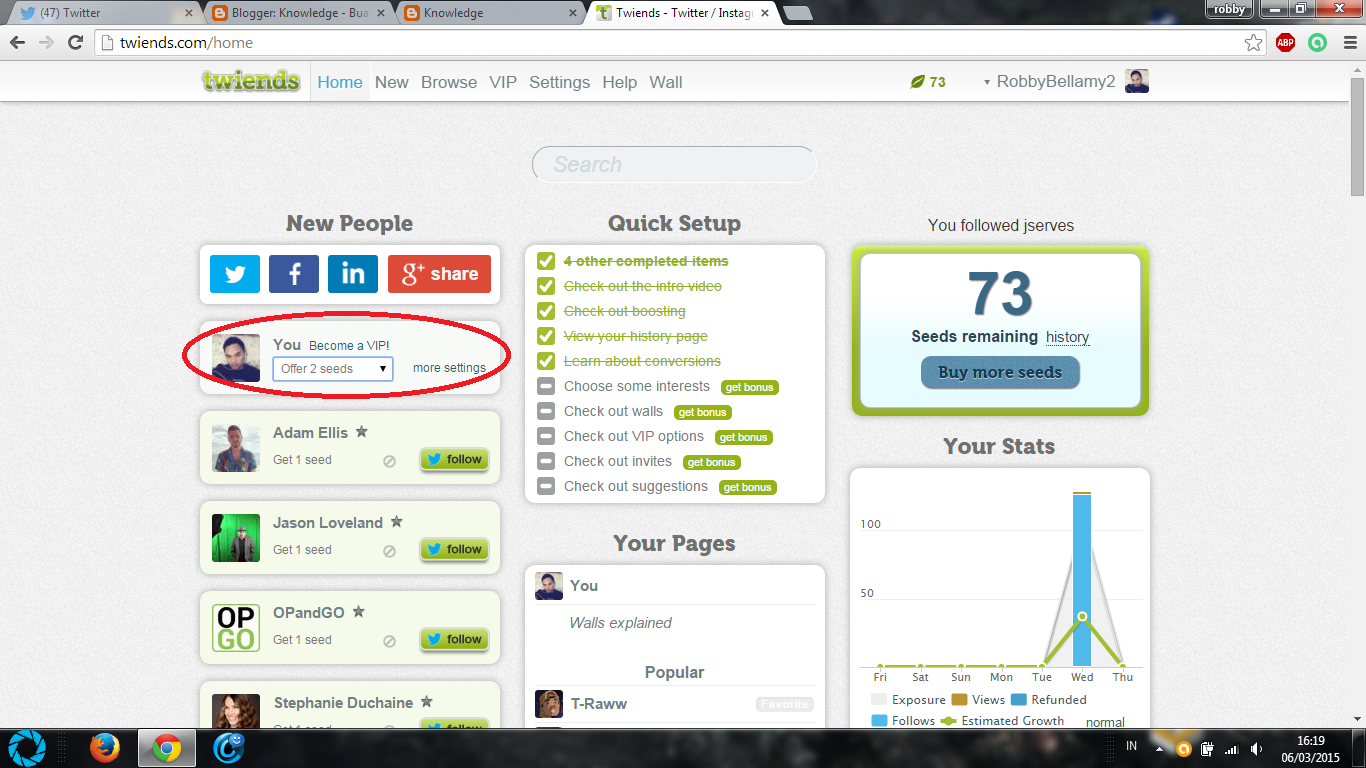Viewport: 1366px width, 768px height.
Task: Open the Browse menu item
Action: click(x=449, y=82)
